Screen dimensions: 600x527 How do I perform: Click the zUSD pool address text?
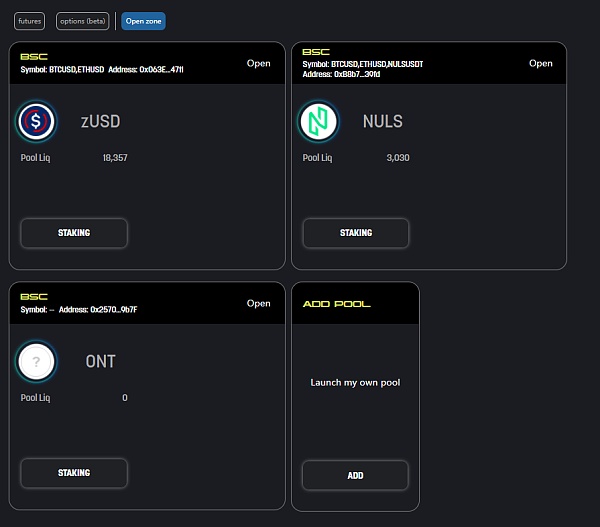click(x=145, y=70)
